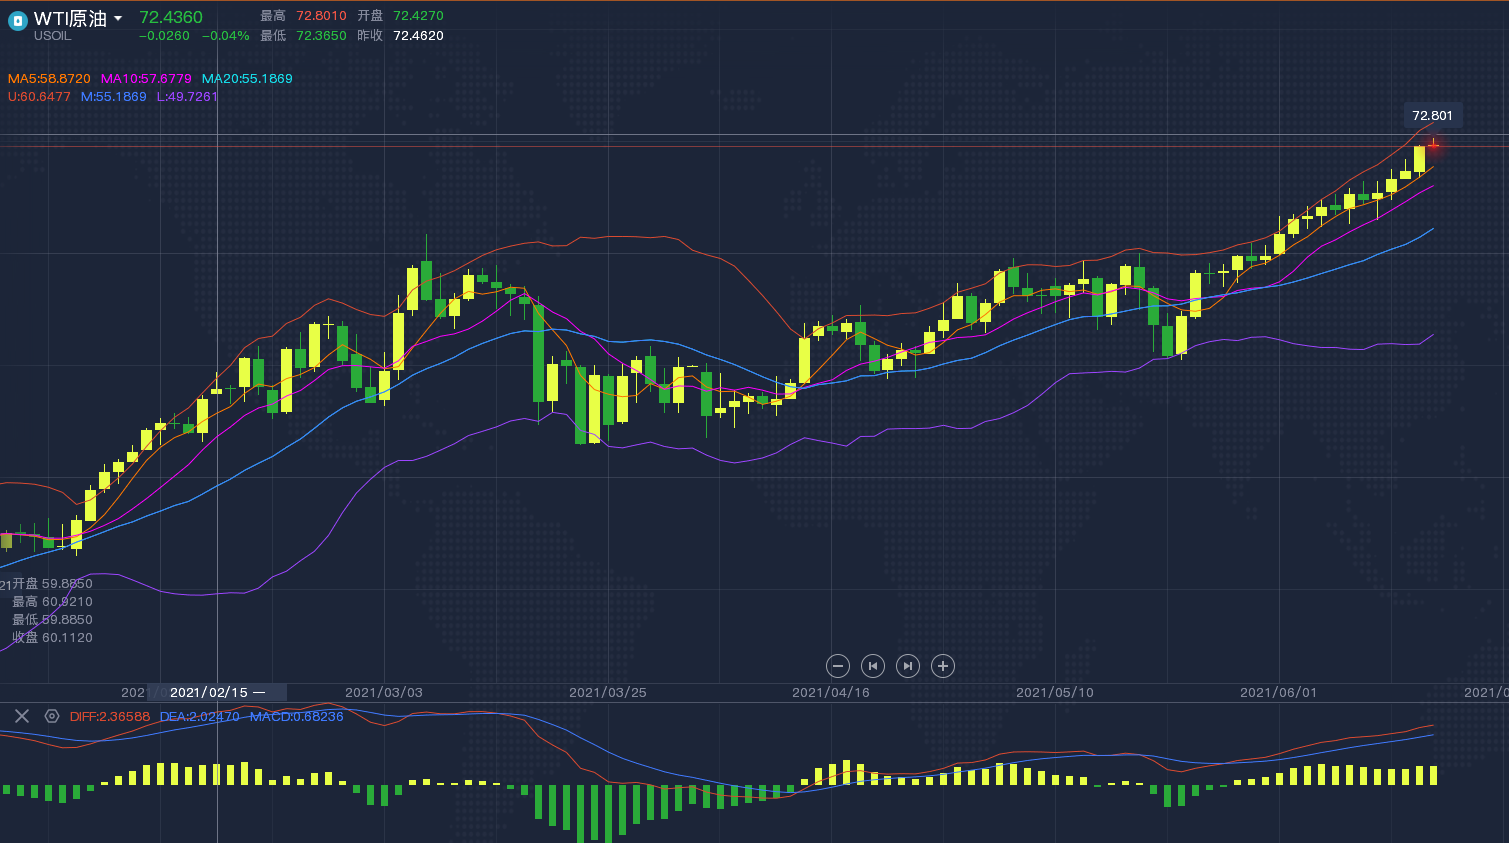Screen dimensions: 1509x843
Task: Jump to previous data with skip-back icon
Action: click(x=873, y=666)
